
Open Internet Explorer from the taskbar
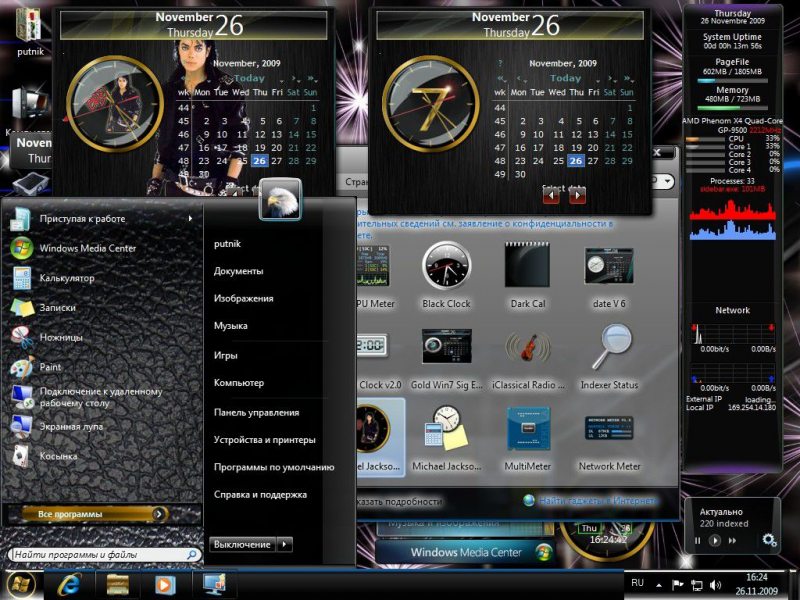[x=69, y=585]
